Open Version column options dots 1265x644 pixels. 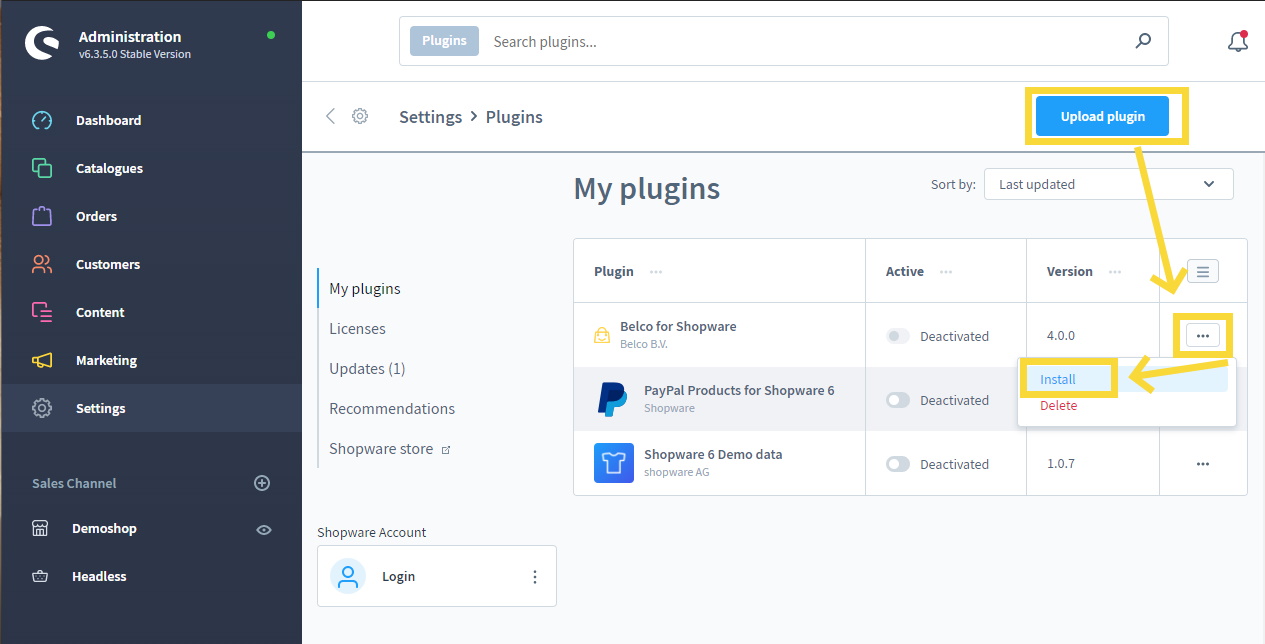[x=1115, y=272]
